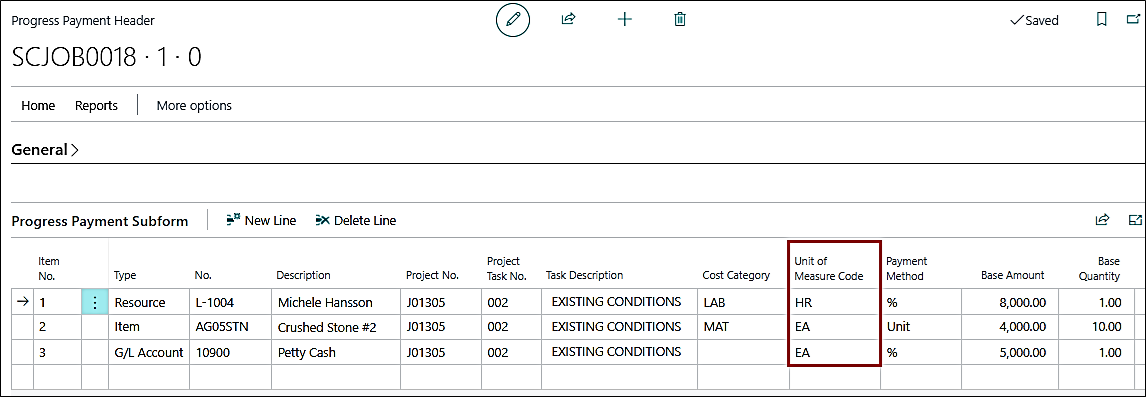Click the share icon in header
Viewport: 1146px width, 397px height.
pyautogui.click(x=568, y=20)
